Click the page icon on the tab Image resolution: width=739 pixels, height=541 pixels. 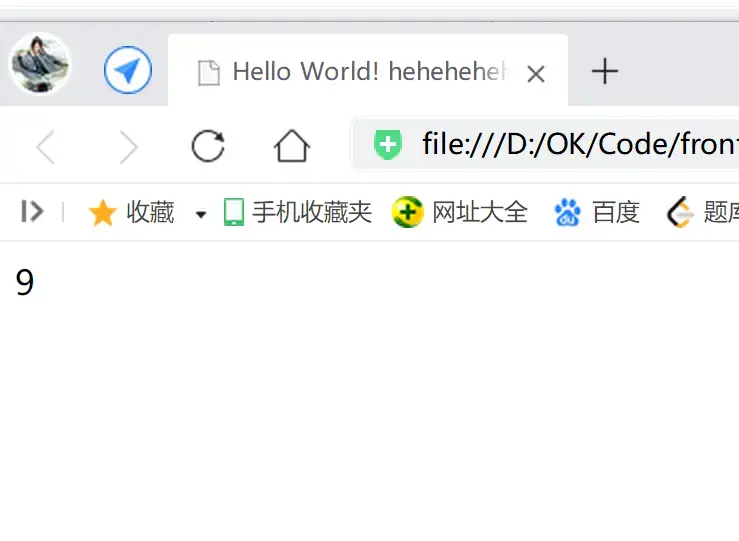tap(209, 73)
